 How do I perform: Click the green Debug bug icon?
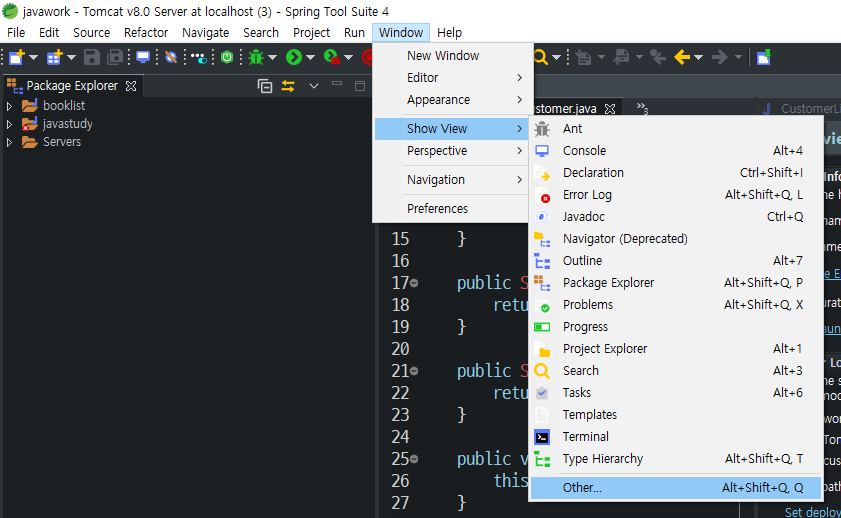click(256, 57)
